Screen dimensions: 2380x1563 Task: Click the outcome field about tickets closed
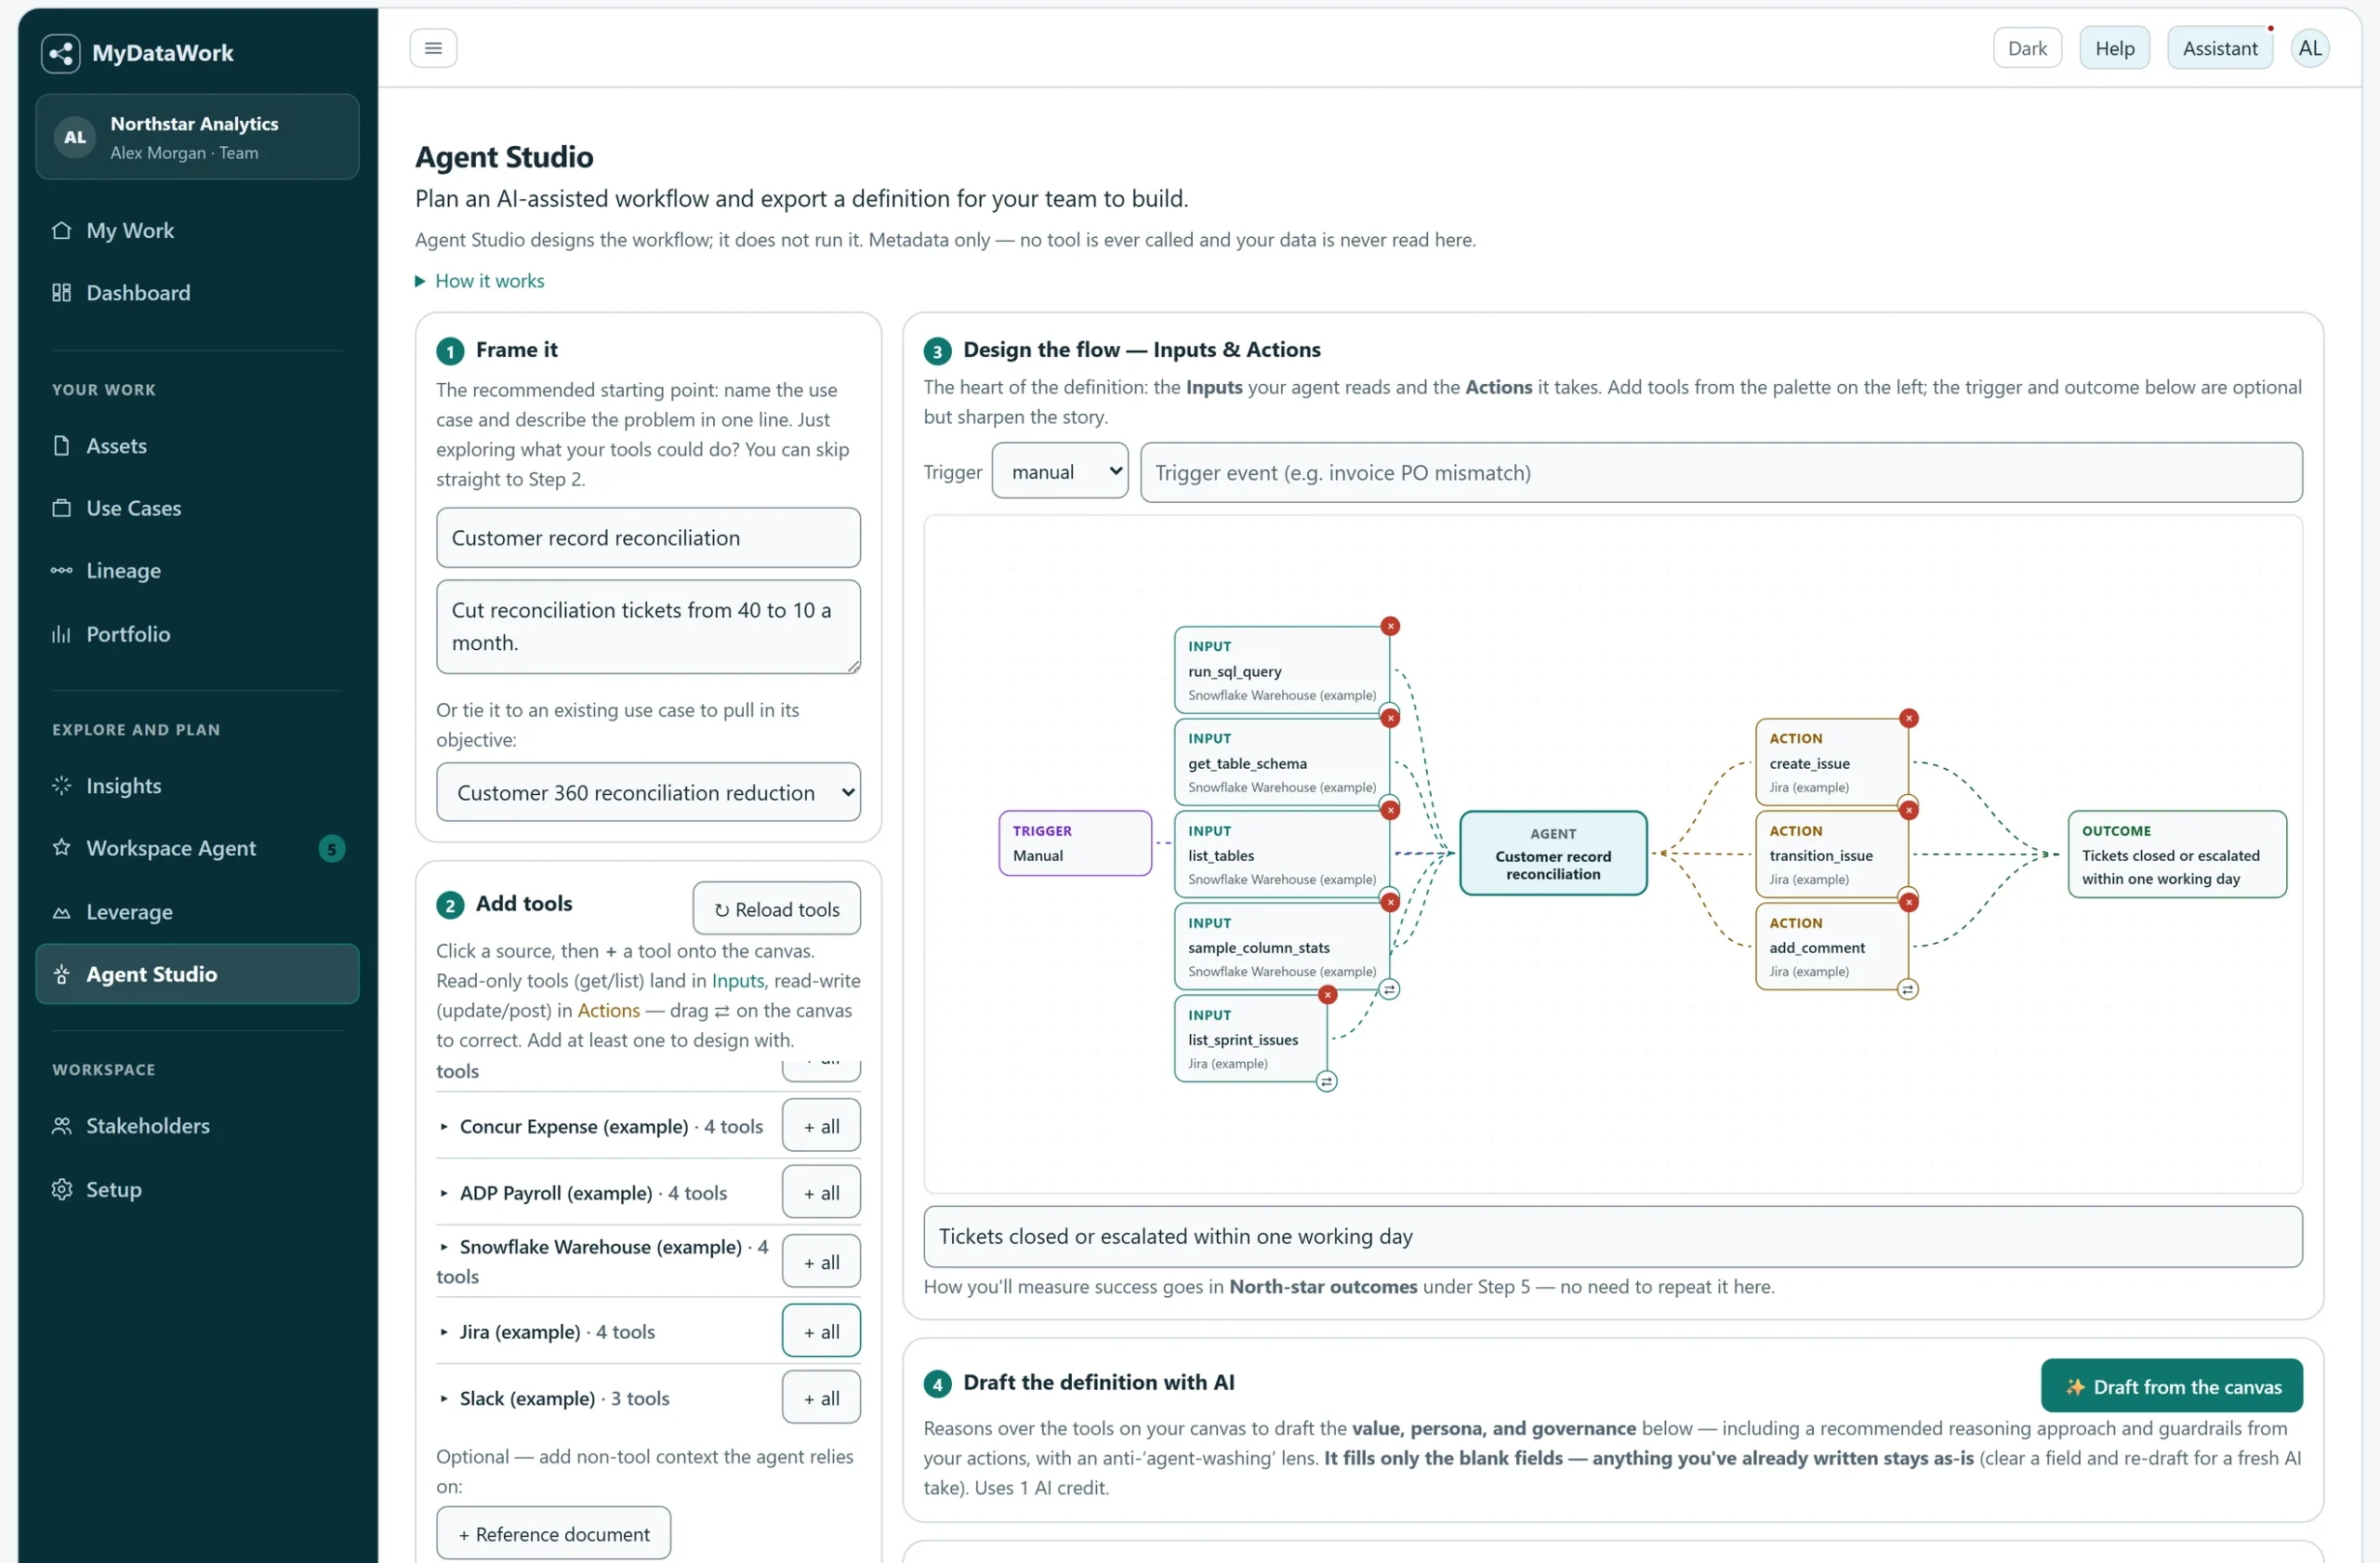1612,1236
